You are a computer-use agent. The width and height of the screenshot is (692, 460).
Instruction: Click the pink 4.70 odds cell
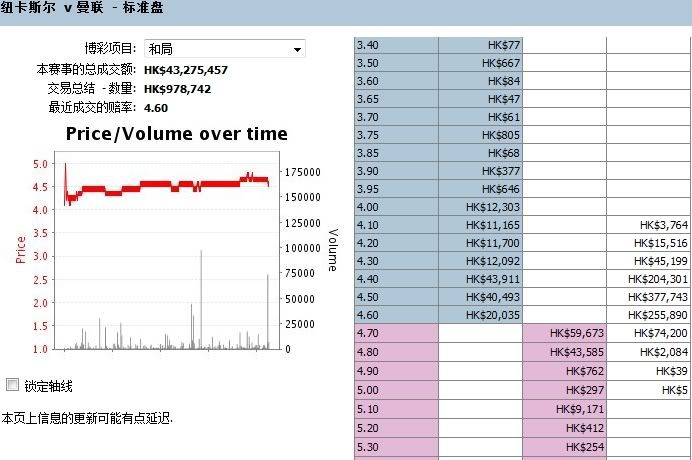[396, 333]
